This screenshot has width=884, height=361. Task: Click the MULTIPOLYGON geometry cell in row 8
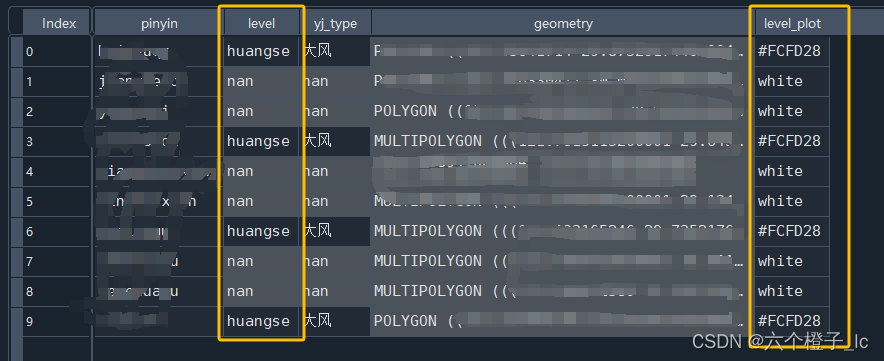click(x=563, y=291)
